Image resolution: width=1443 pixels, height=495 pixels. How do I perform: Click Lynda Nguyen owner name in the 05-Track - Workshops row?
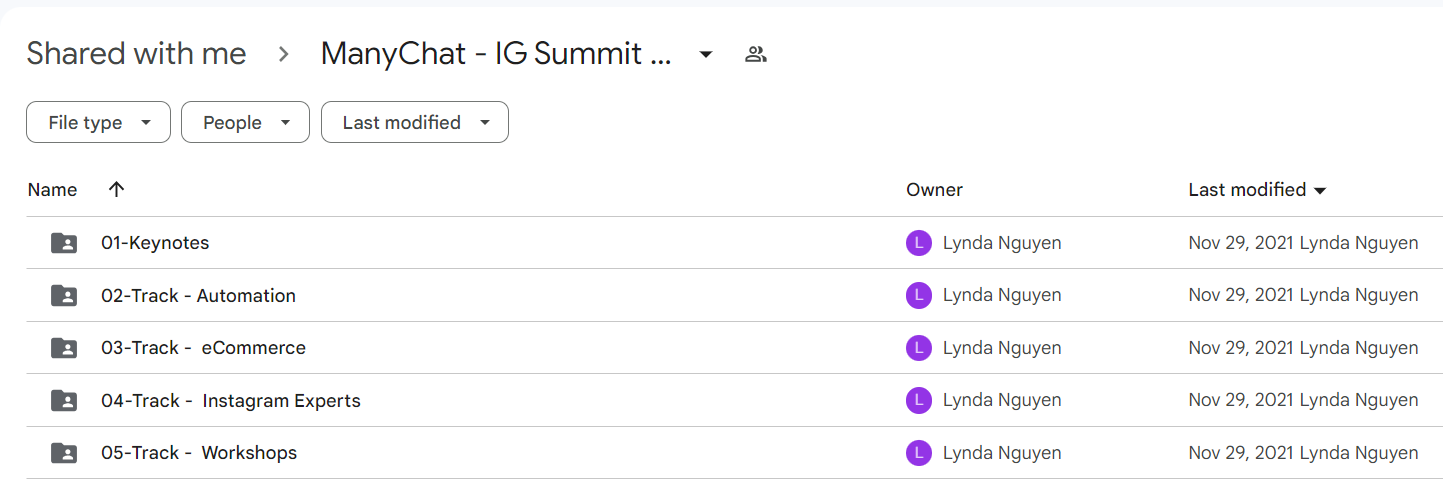pyautogui.click(x=1002, y=453)
